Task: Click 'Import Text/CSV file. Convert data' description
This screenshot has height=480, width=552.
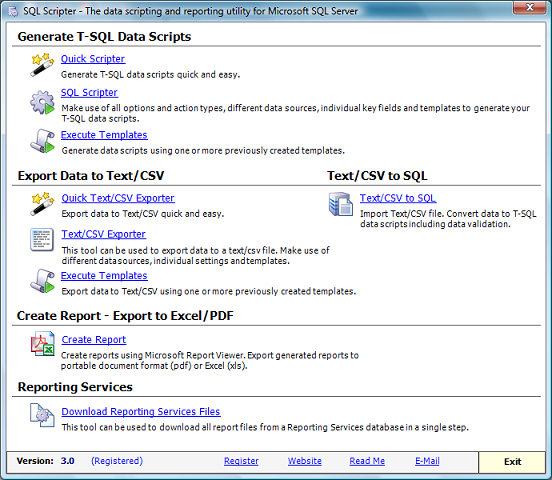Action: (448, 219)
